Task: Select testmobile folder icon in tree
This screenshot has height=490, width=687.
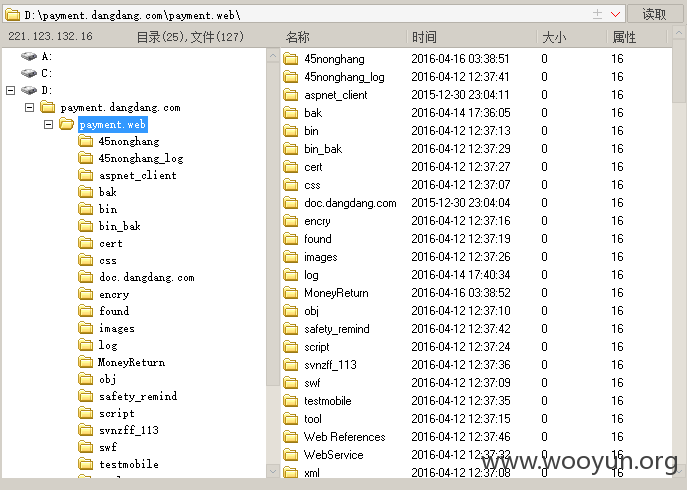Action: point(85,464)
